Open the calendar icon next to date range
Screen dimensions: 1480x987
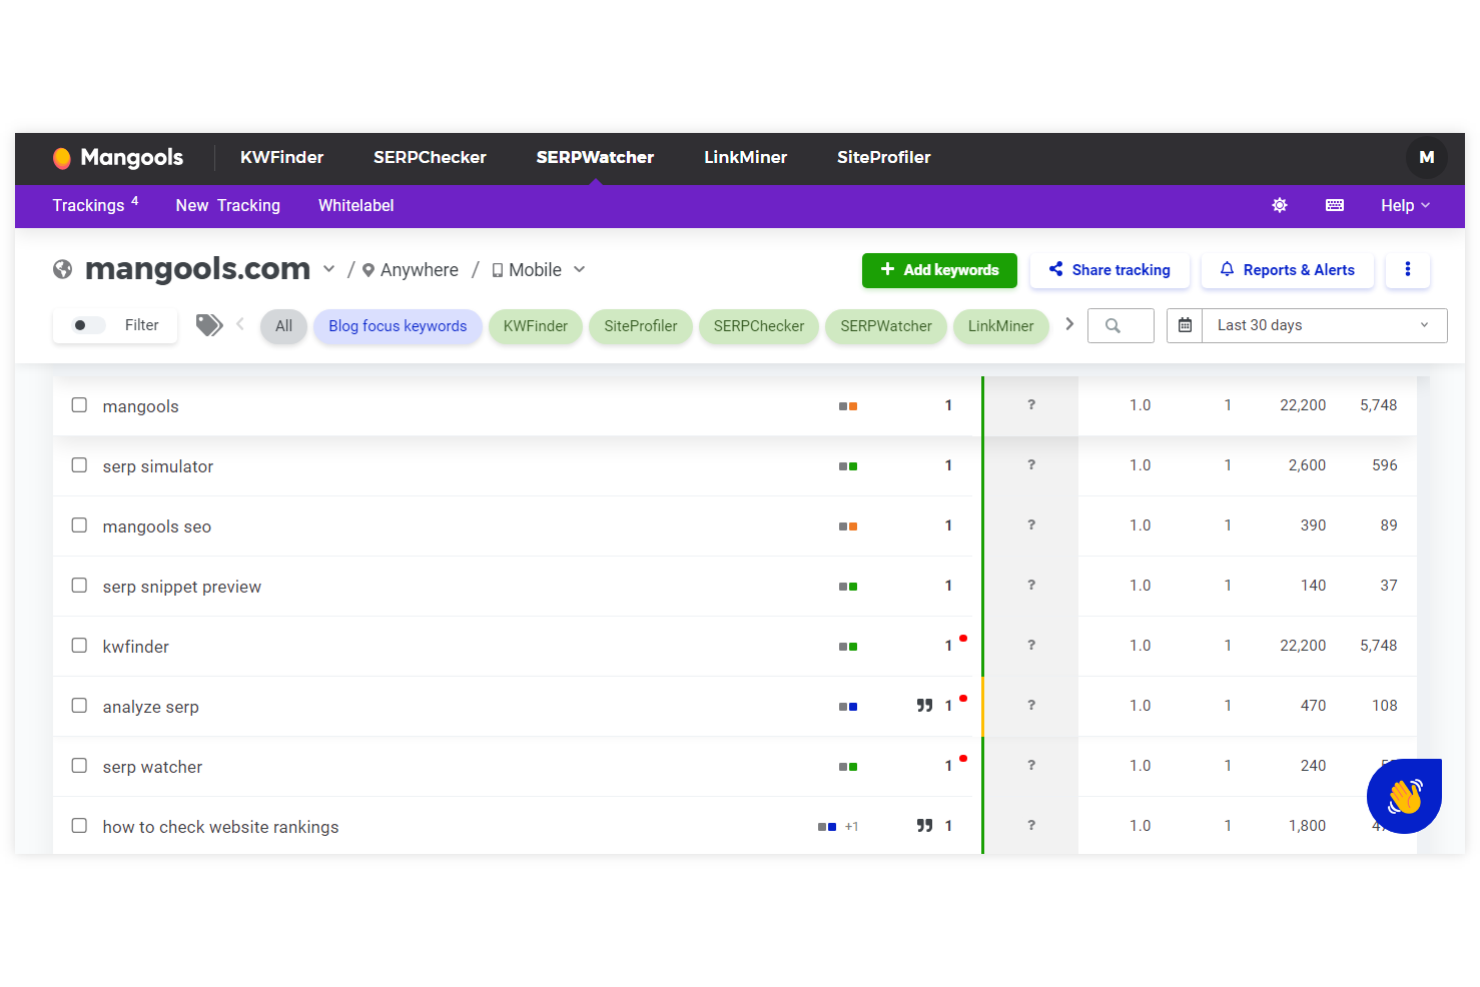pos(1185,325)
